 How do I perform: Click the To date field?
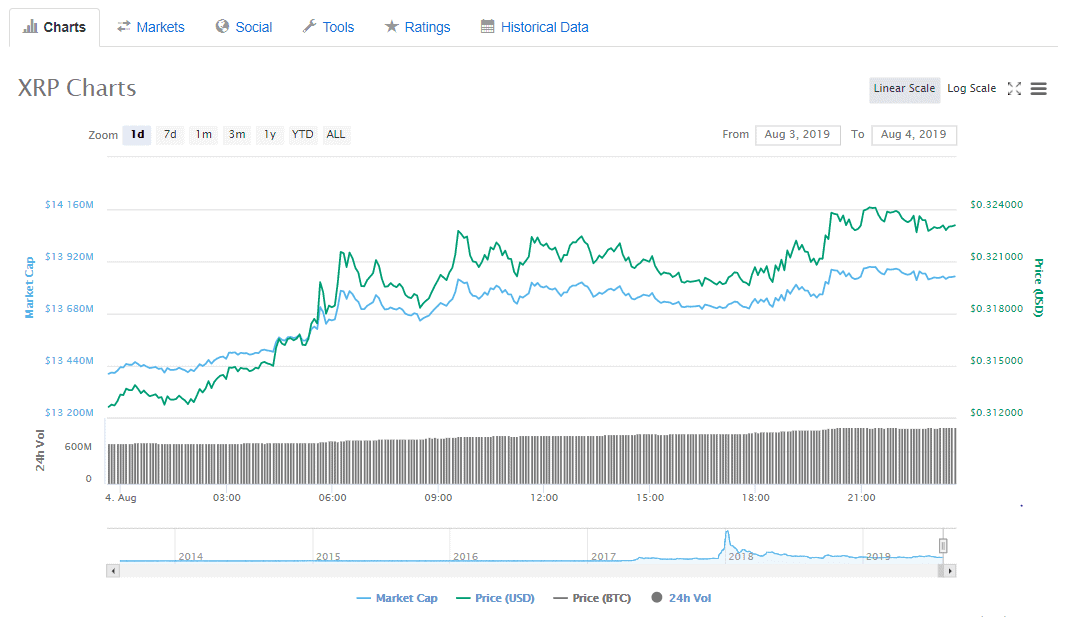point(913,135)
